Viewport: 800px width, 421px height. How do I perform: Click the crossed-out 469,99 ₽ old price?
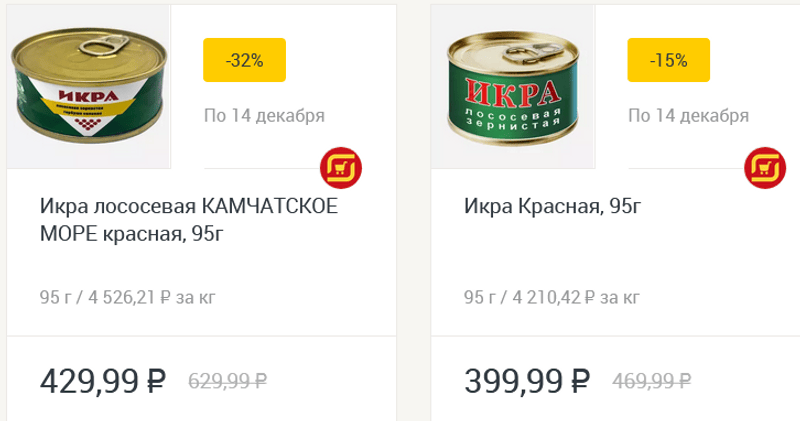652,381
